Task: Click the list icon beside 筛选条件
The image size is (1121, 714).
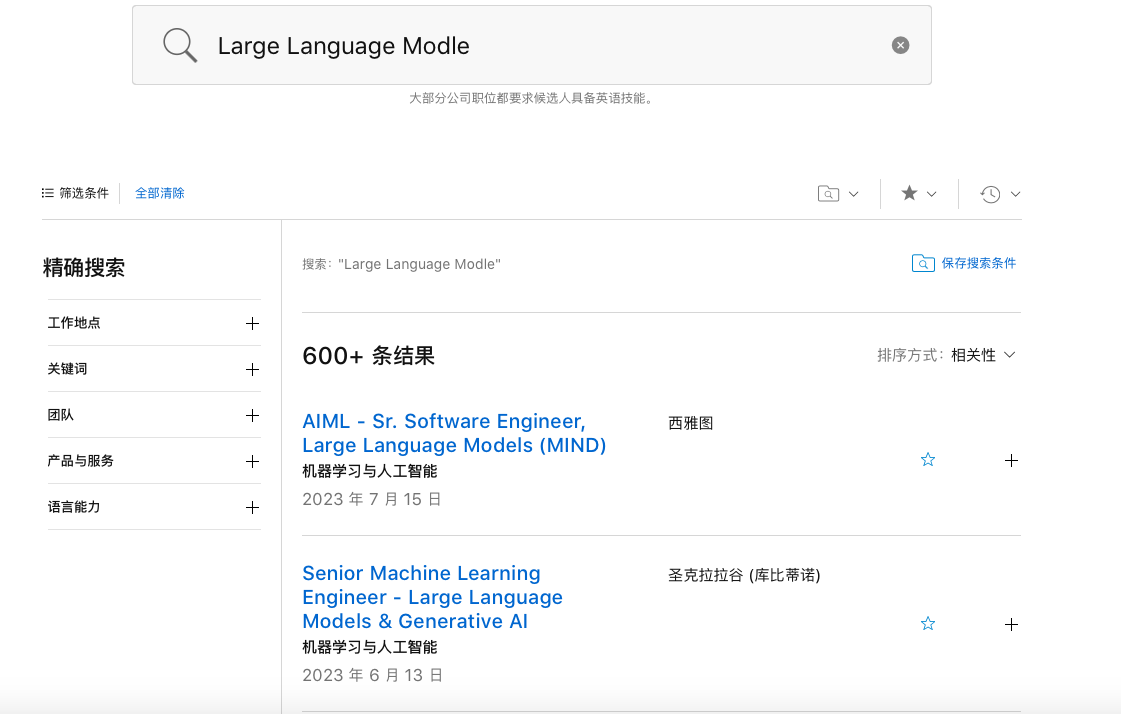Action: [x=46, y=193]
